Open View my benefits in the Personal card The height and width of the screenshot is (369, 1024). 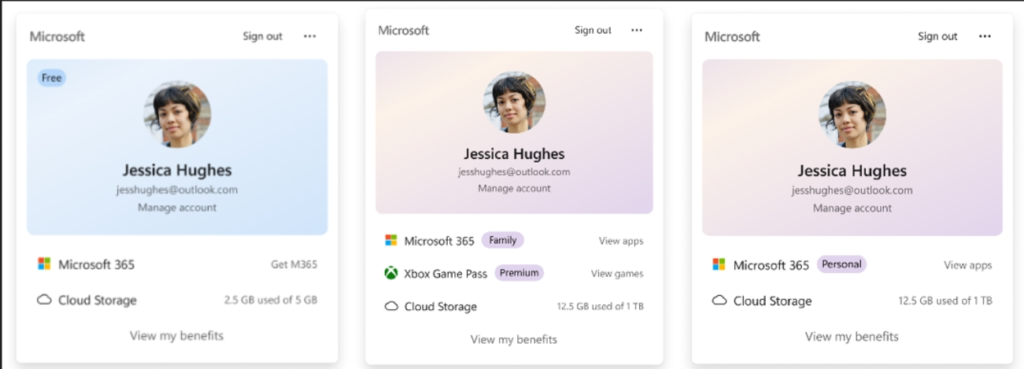(x=852, y=336)
